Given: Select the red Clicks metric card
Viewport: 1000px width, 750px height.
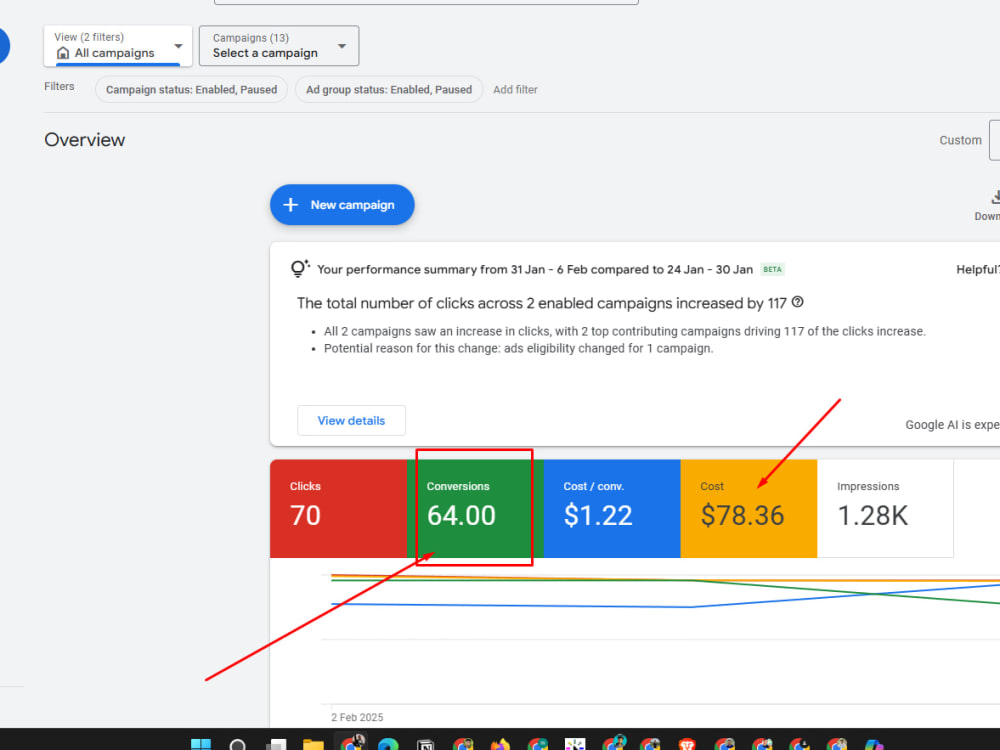Looking at the screenshot, I should (x=338, y=508).
